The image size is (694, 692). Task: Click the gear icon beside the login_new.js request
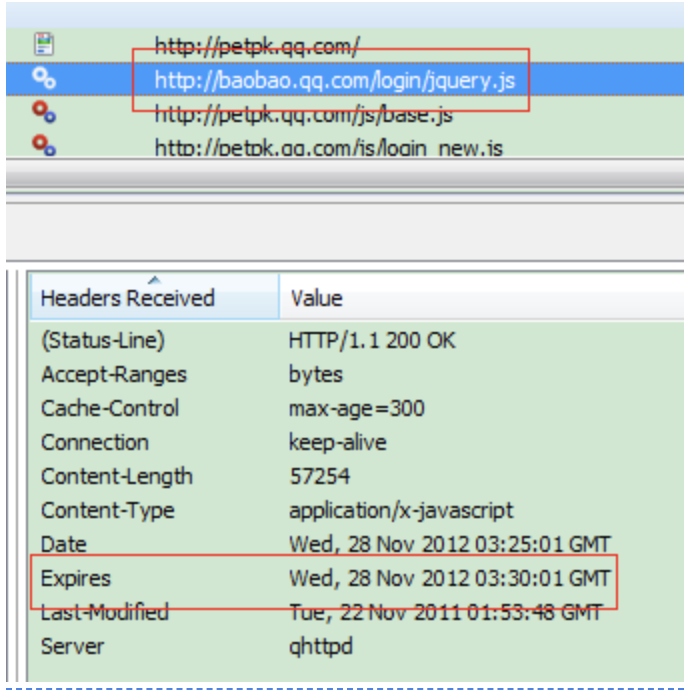click(44, 145)
